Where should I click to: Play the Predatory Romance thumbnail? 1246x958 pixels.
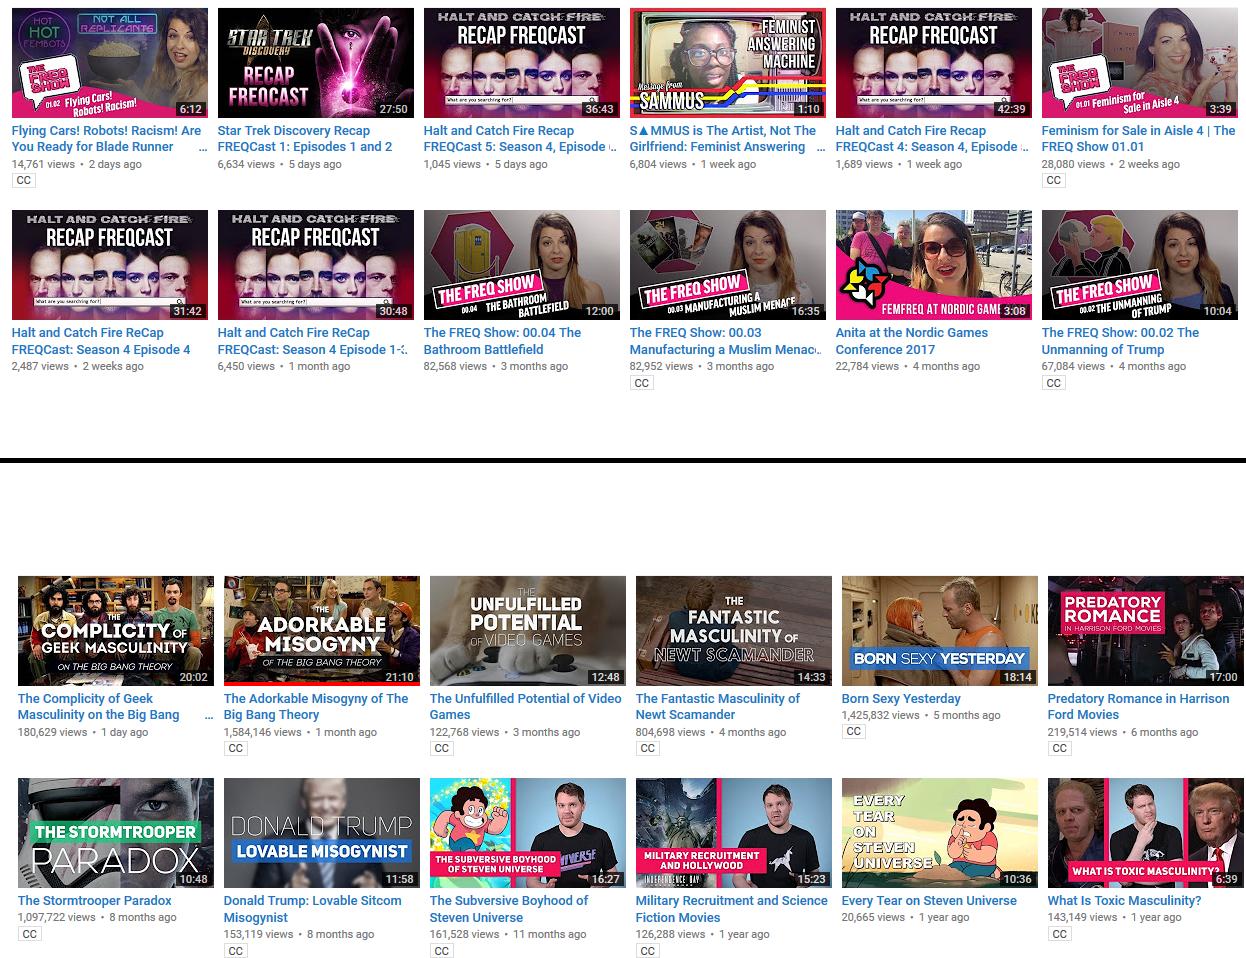pos(1146,631)
